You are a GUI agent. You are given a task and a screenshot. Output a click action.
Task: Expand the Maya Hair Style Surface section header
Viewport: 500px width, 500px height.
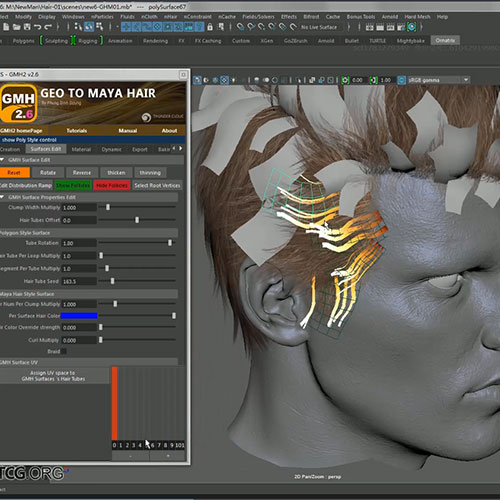coord(89,294)
